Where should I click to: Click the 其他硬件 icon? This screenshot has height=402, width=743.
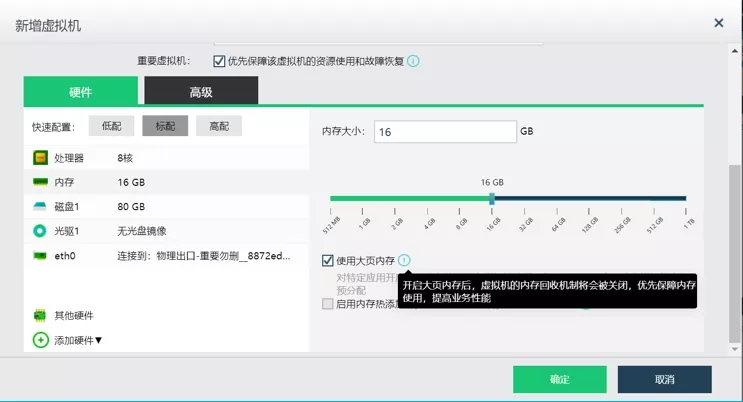[40, 315]
